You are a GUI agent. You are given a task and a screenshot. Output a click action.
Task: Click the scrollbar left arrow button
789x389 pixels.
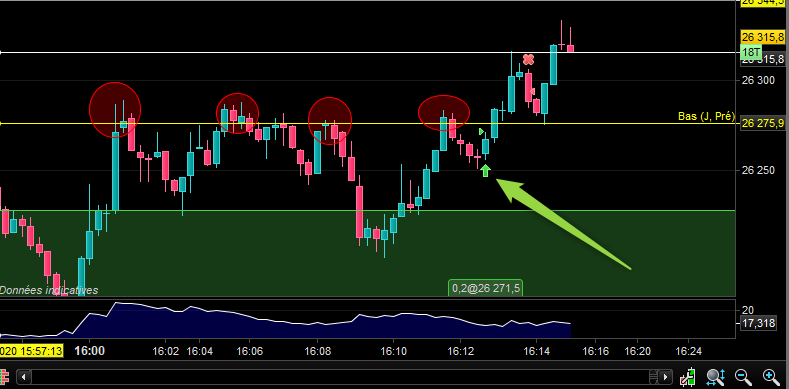click(24, 376)
